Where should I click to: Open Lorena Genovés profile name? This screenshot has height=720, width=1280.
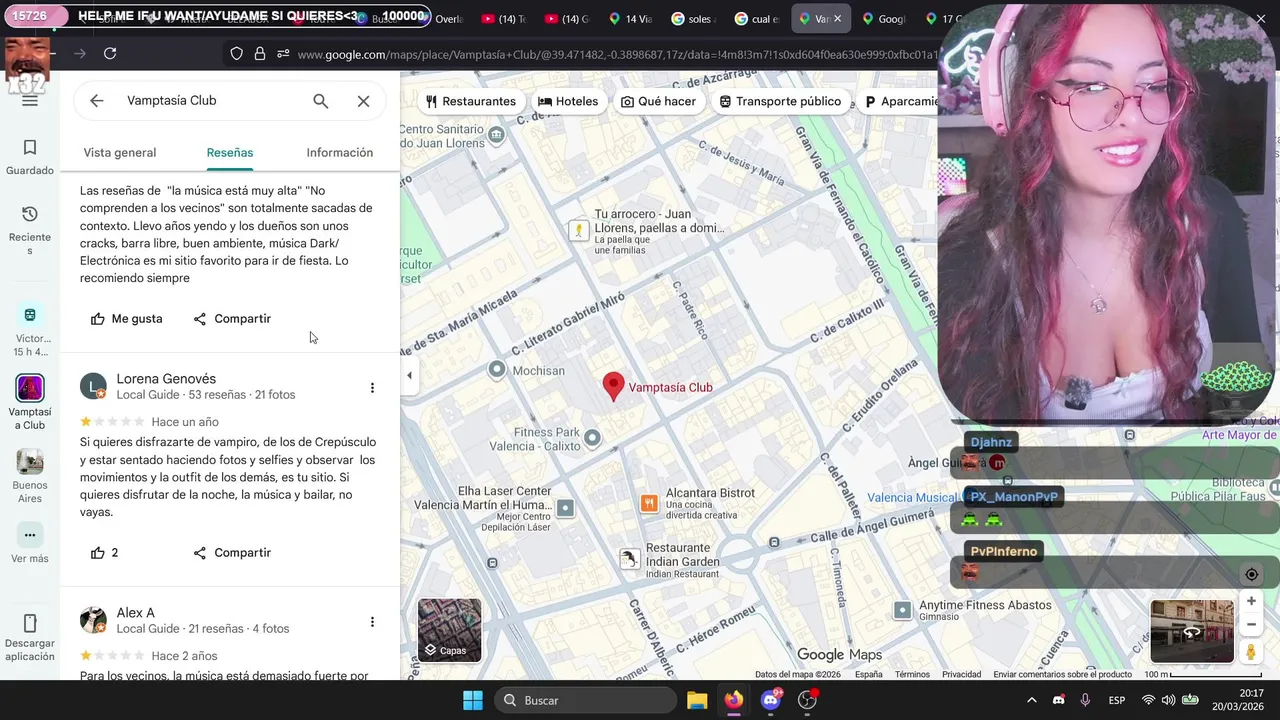(166, 379)
